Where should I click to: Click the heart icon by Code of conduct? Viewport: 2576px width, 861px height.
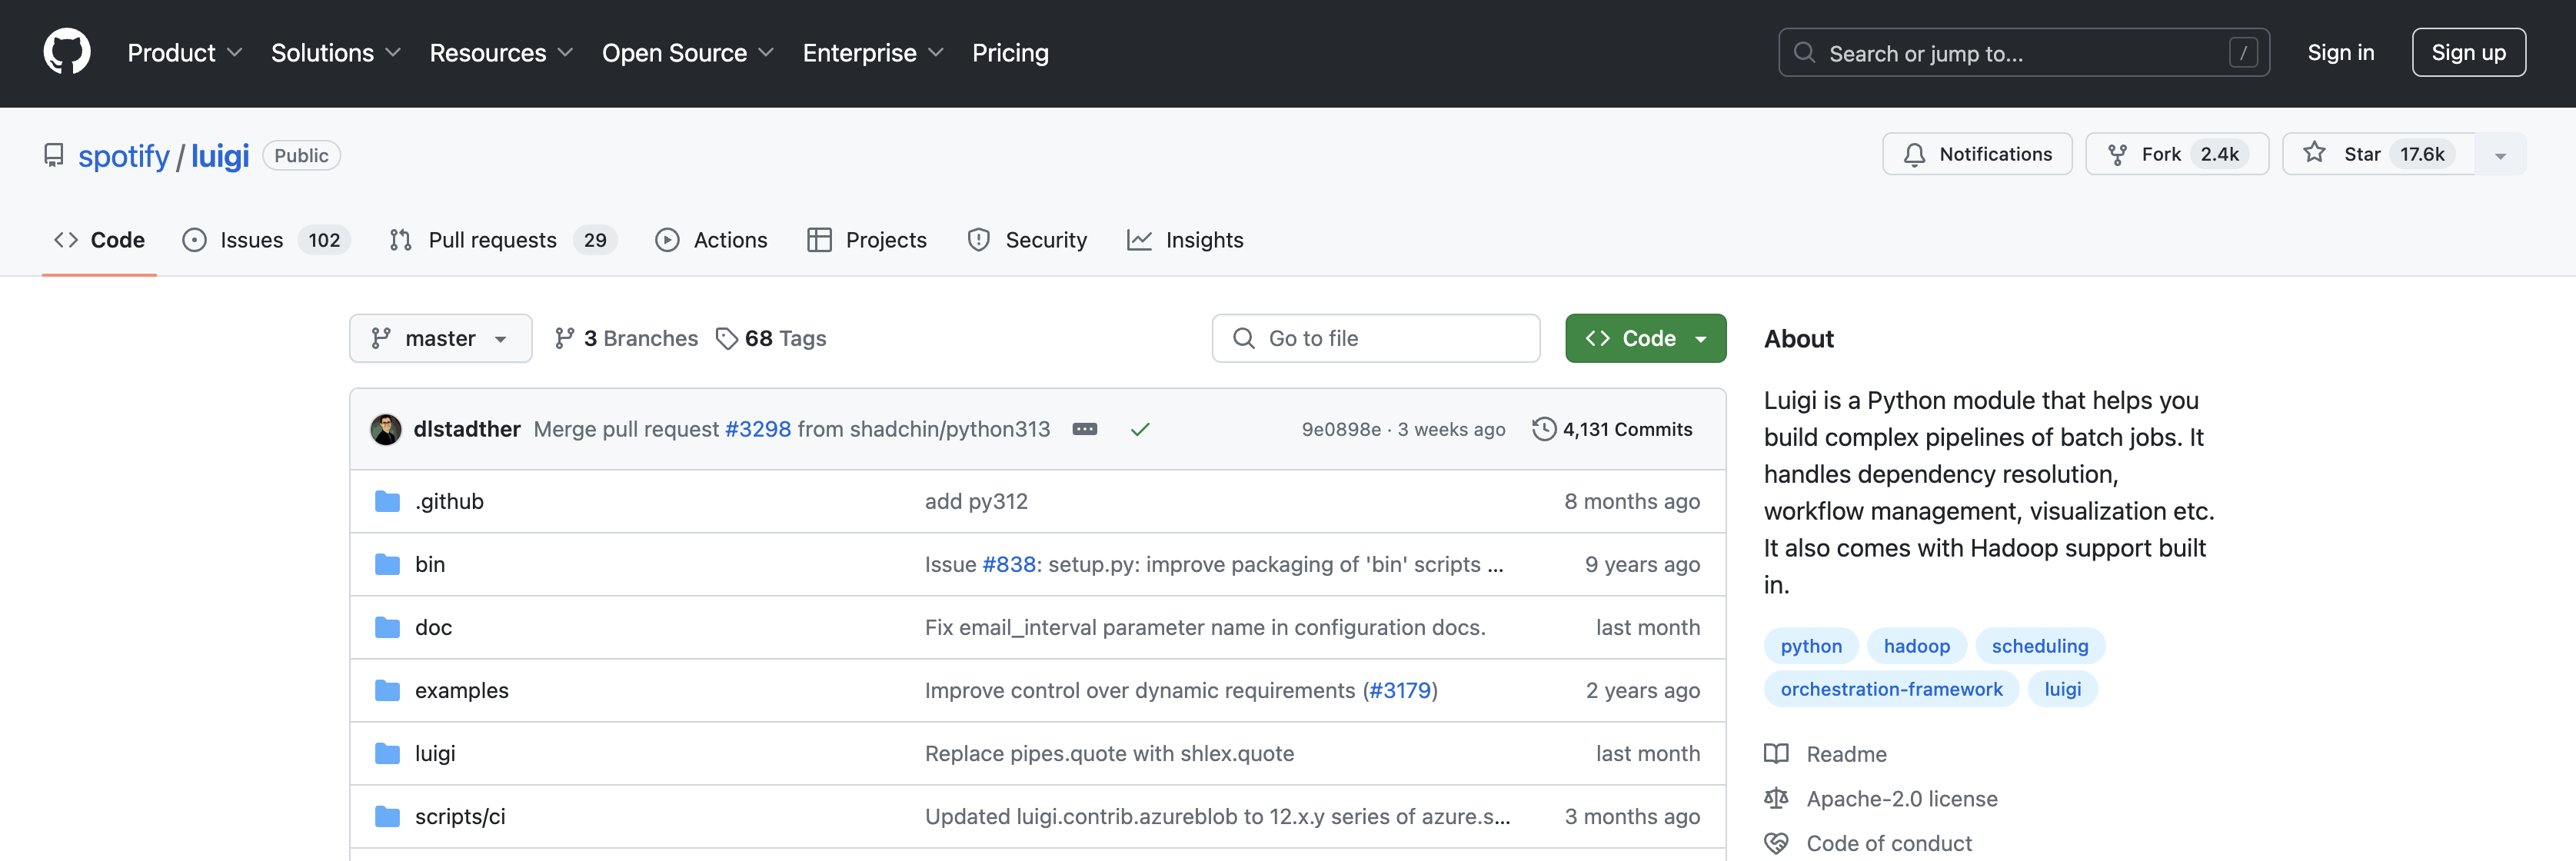tap(1776, 844)
